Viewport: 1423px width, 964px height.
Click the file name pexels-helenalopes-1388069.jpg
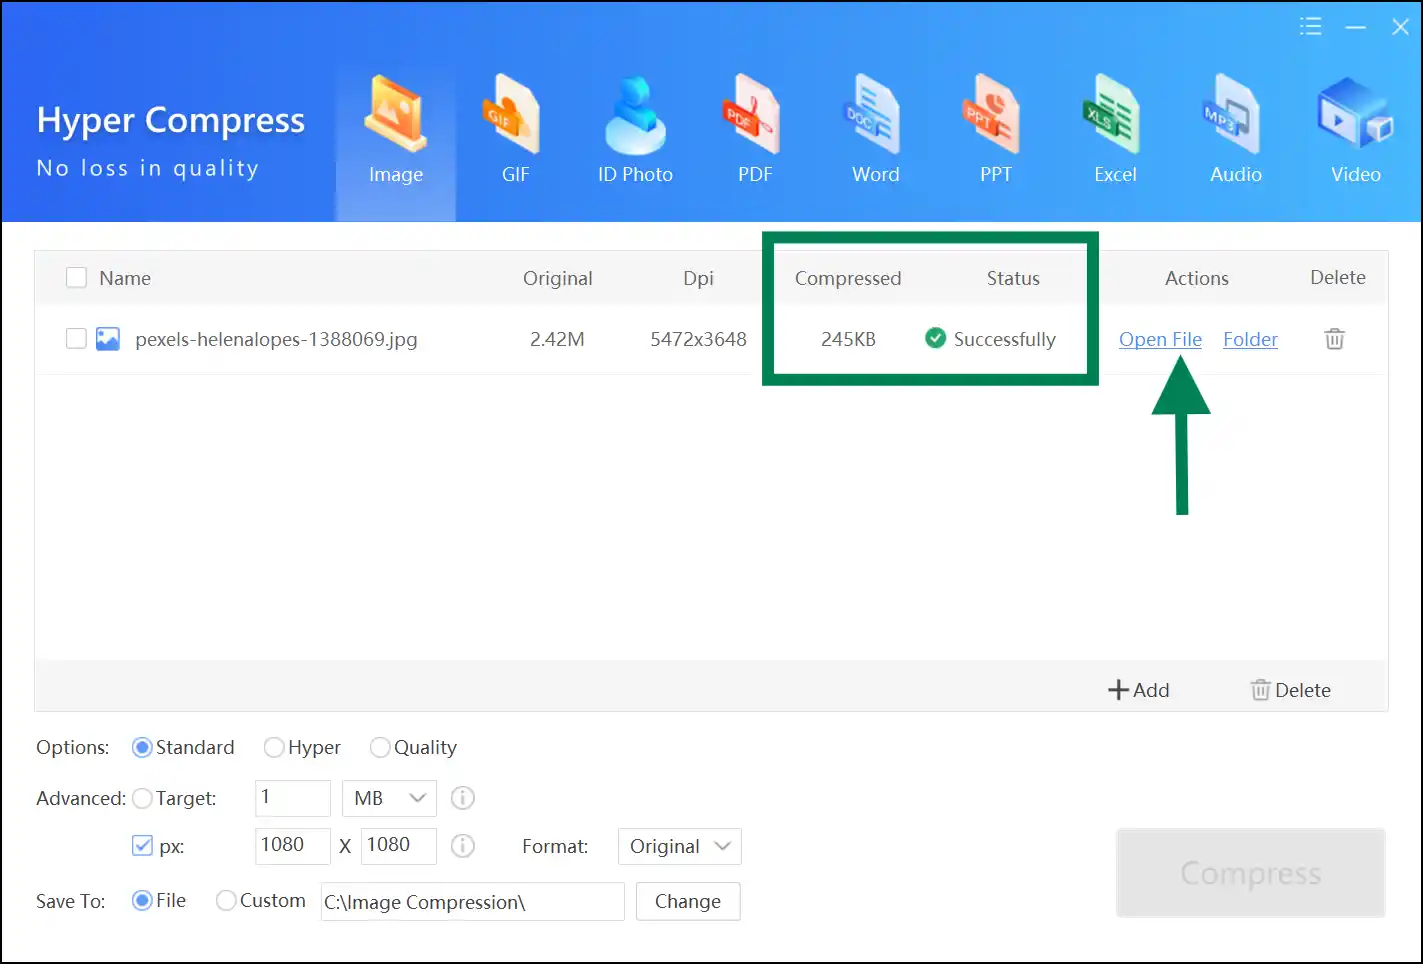[276, 339]
